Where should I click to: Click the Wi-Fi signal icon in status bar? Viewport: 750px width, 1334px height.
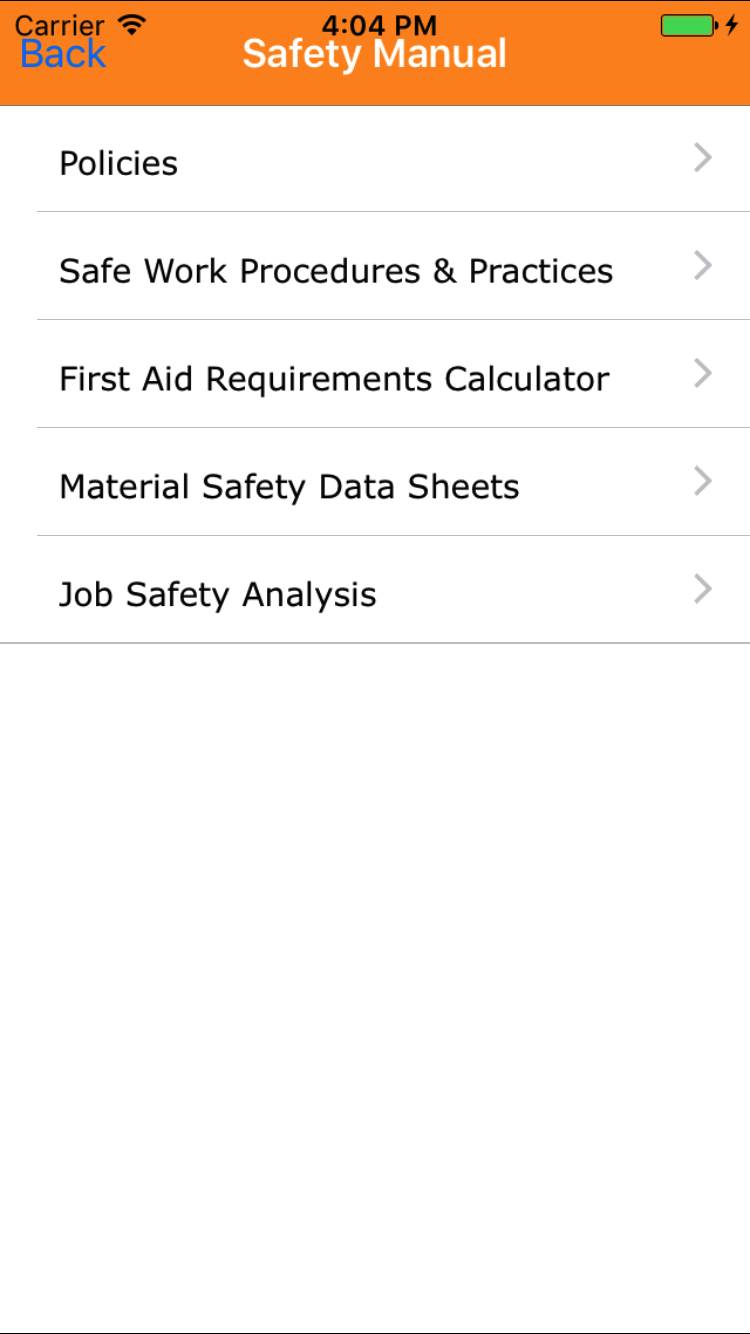(x=131, y=23)
